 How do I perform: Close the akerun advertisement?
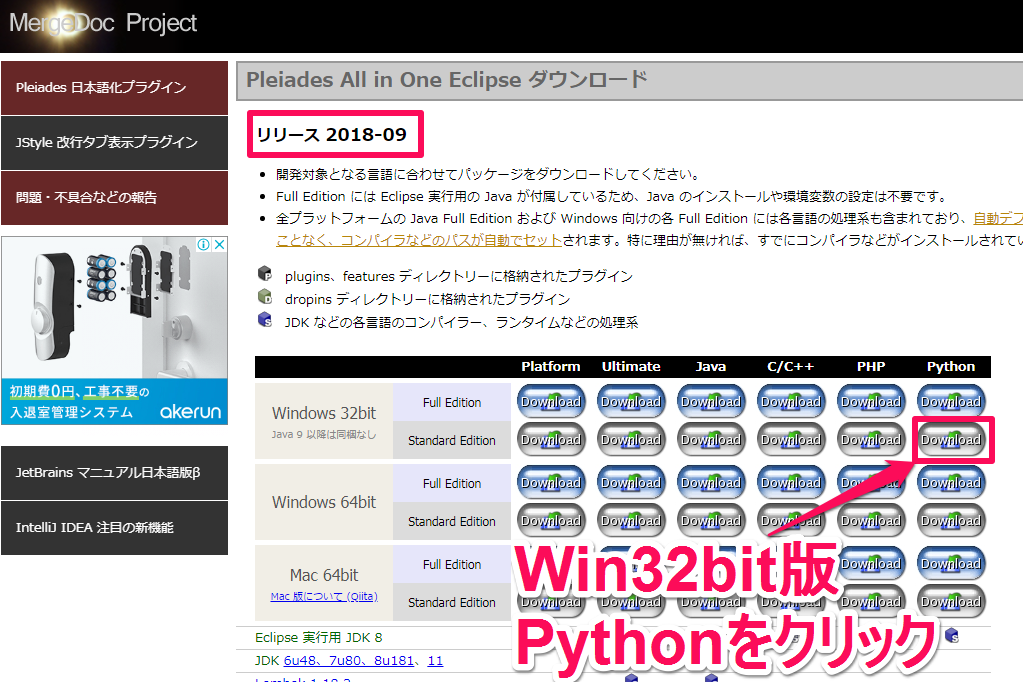pos(222,243)
